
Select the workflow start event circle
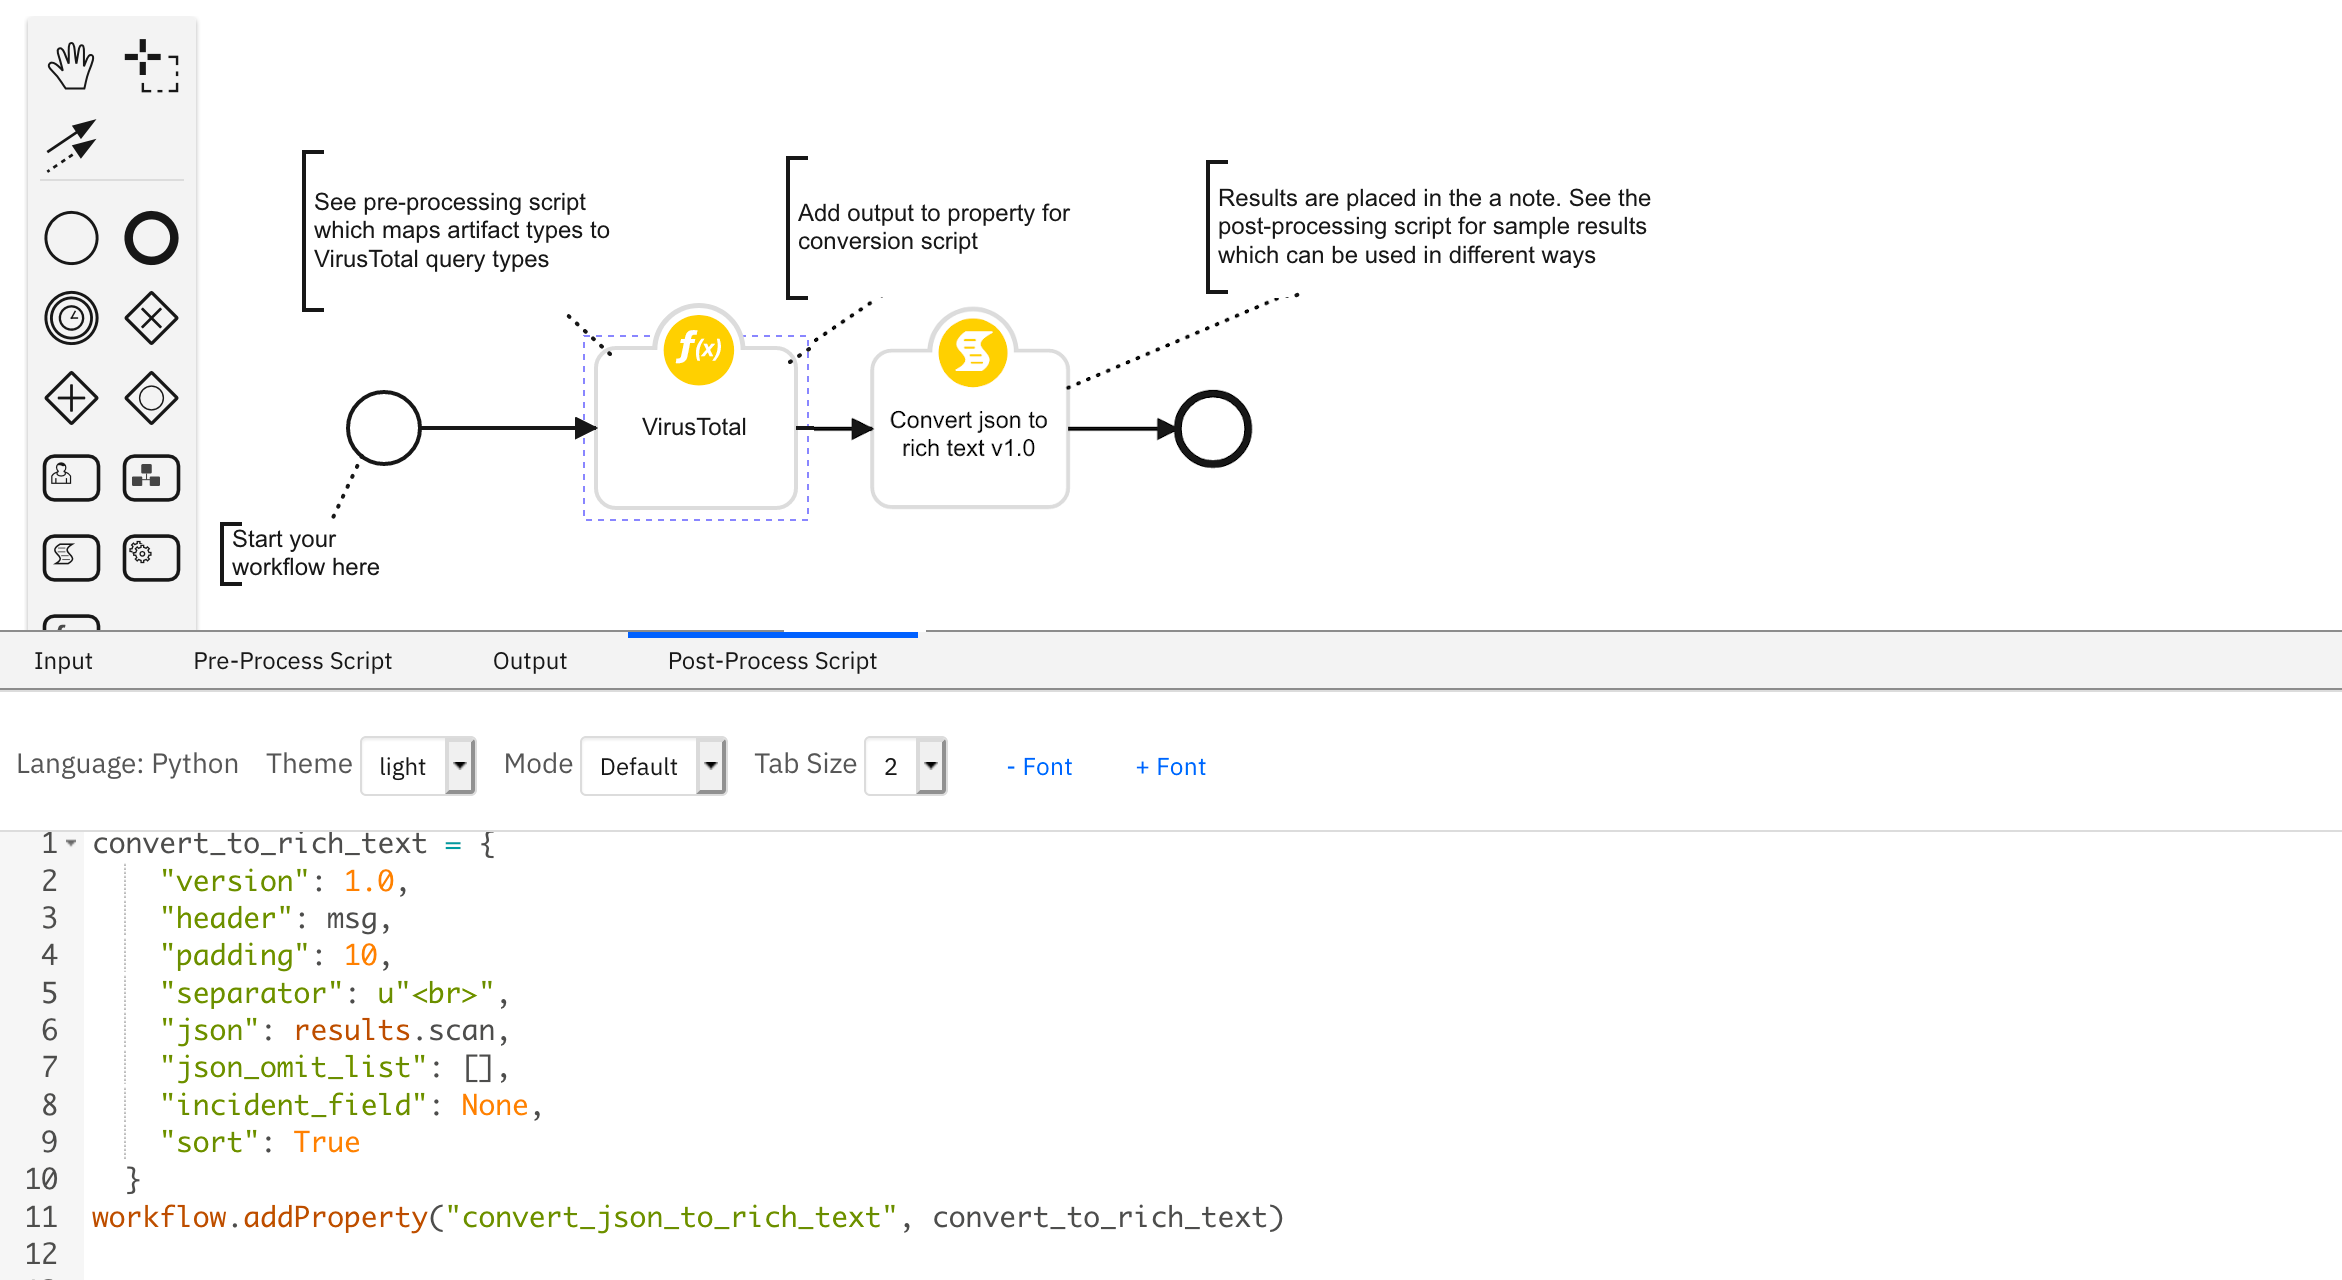point(383,428)
